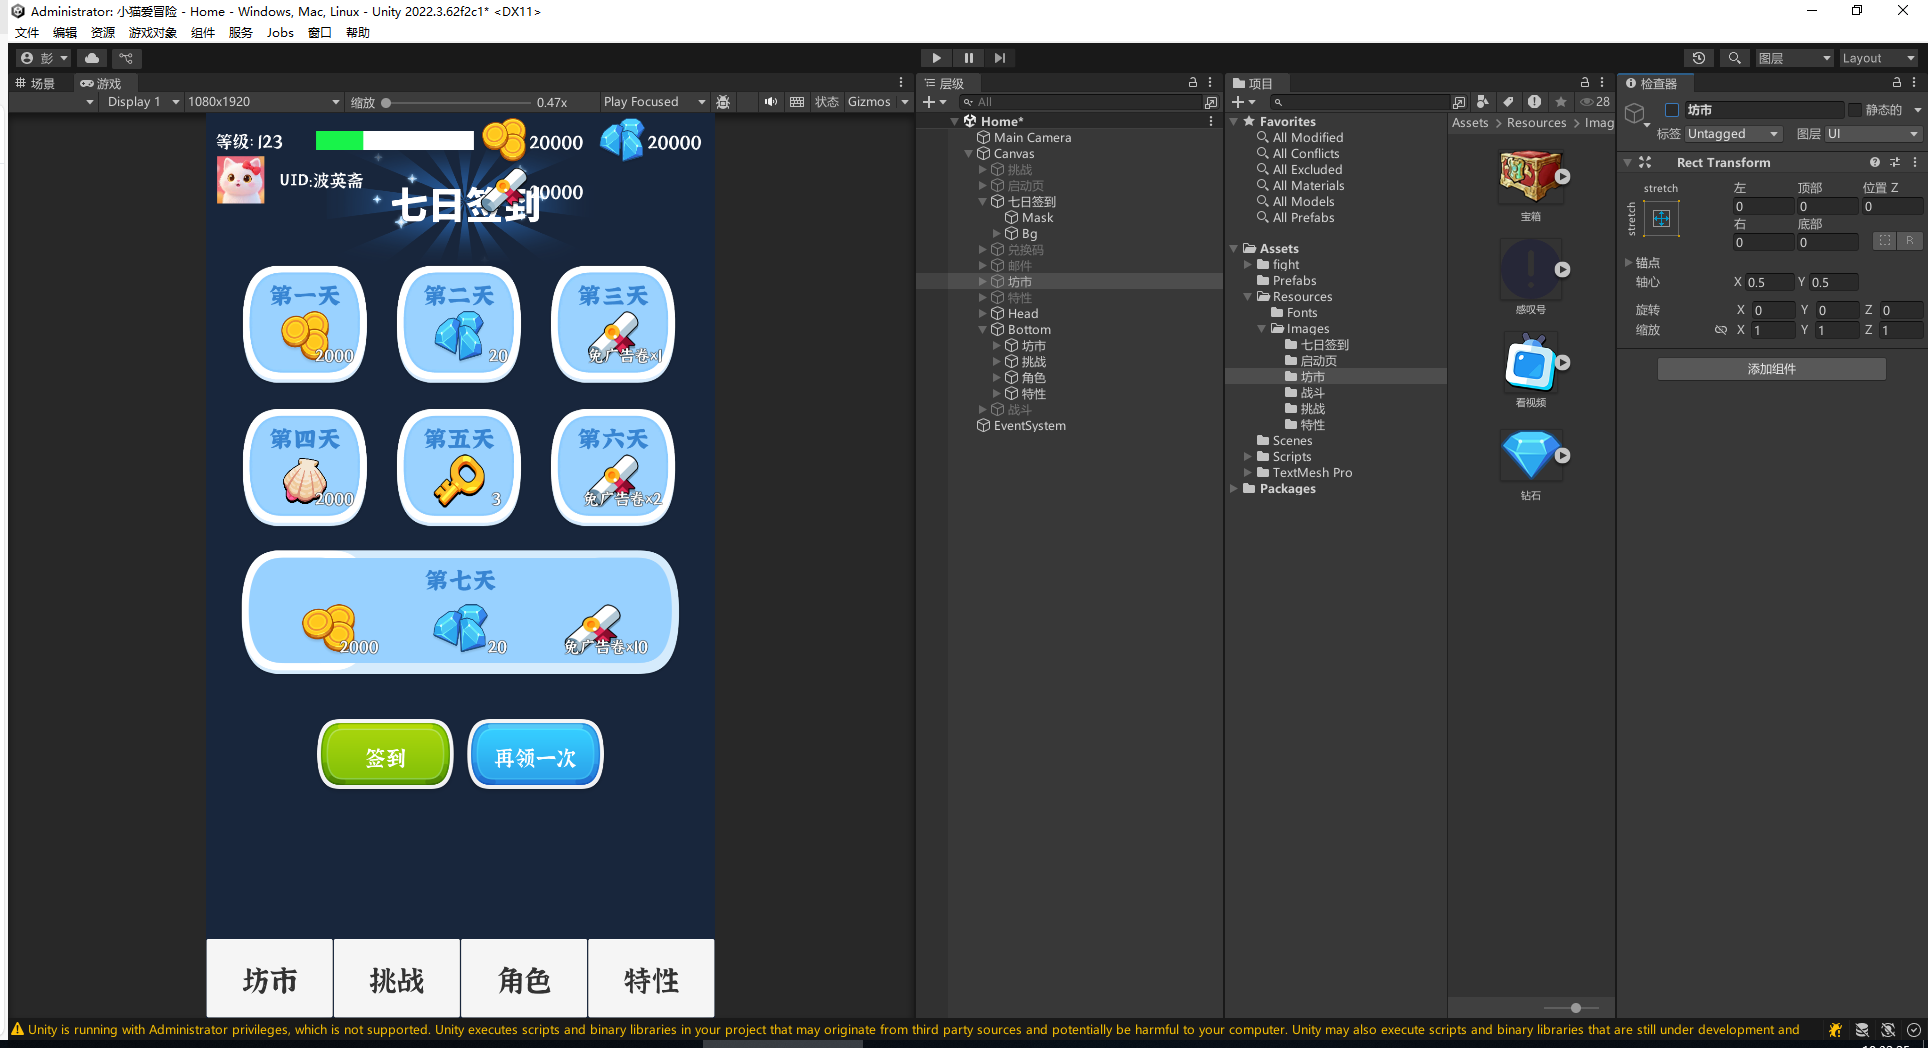The image size is (1928, 1048).
Task: Tick the 静态的 static checkbox
Action: click(x=1855, y=110)
